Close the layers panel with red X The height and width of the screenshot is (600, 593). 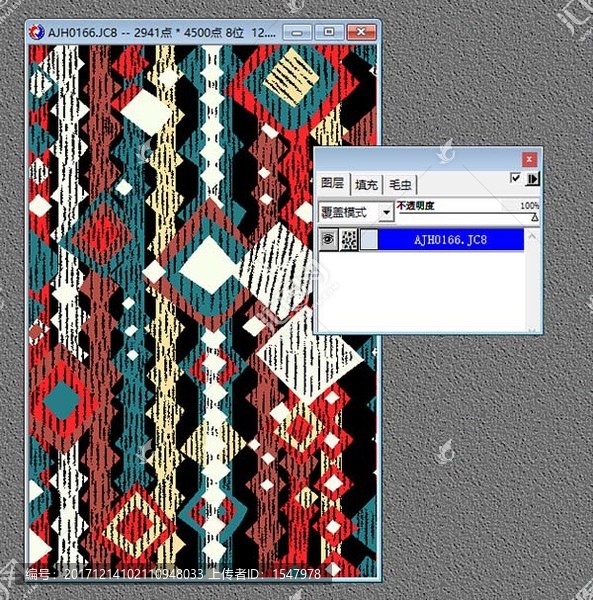[529, 159]
